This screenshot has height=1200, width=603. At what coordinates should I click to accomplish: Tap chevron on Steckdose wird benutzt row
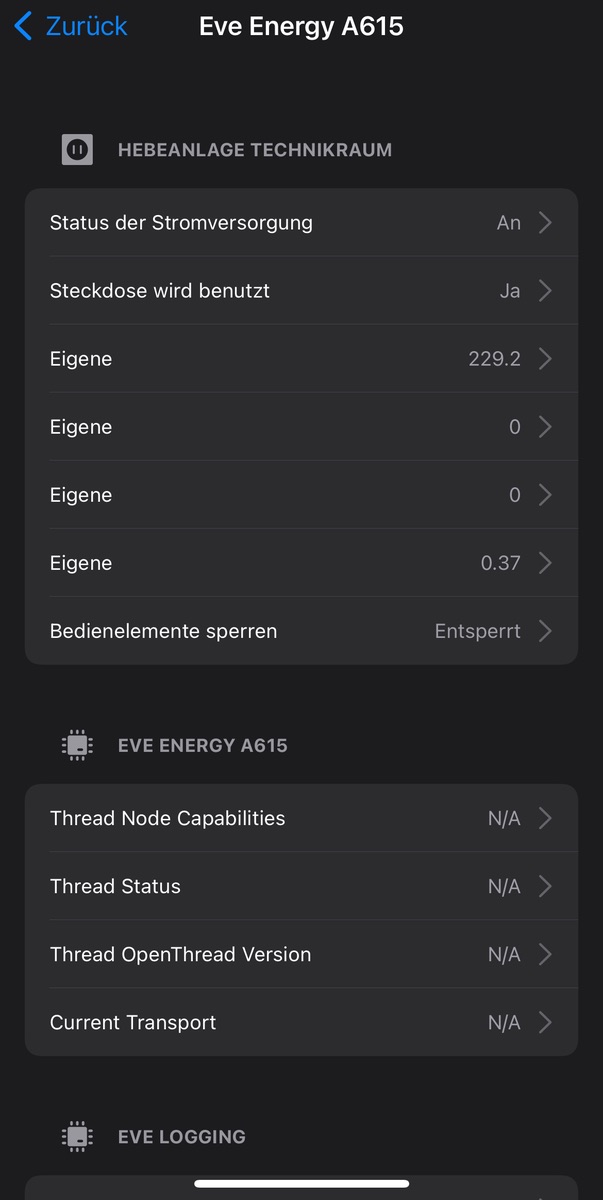545,291
